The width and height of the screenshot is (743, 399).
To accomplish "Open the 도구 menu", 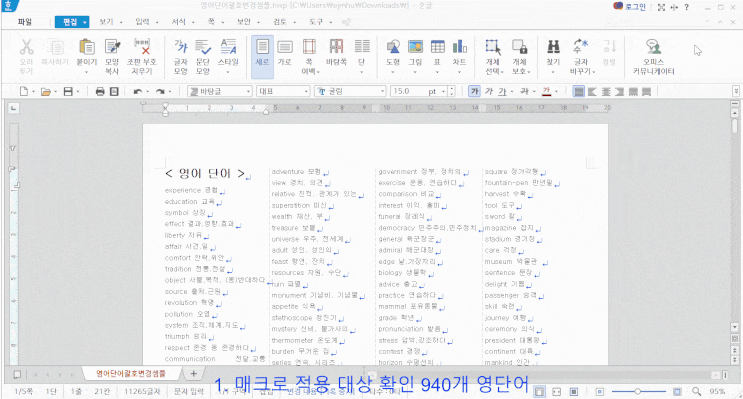I will click(316, 22).
